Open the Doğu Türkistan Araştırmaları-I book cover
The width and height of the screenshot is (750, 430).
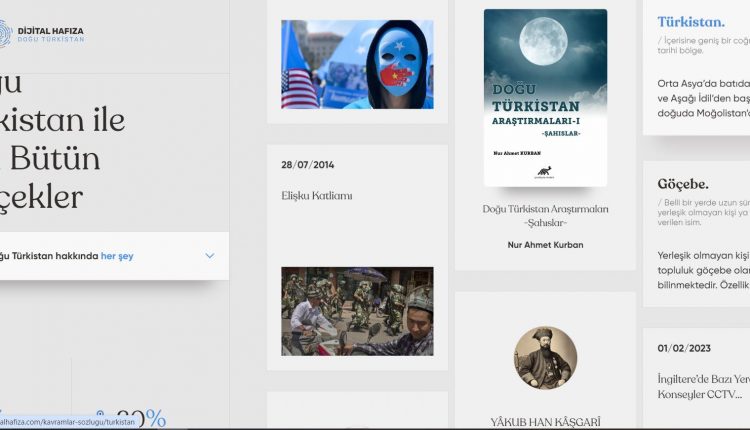click(x=545, y=98)
